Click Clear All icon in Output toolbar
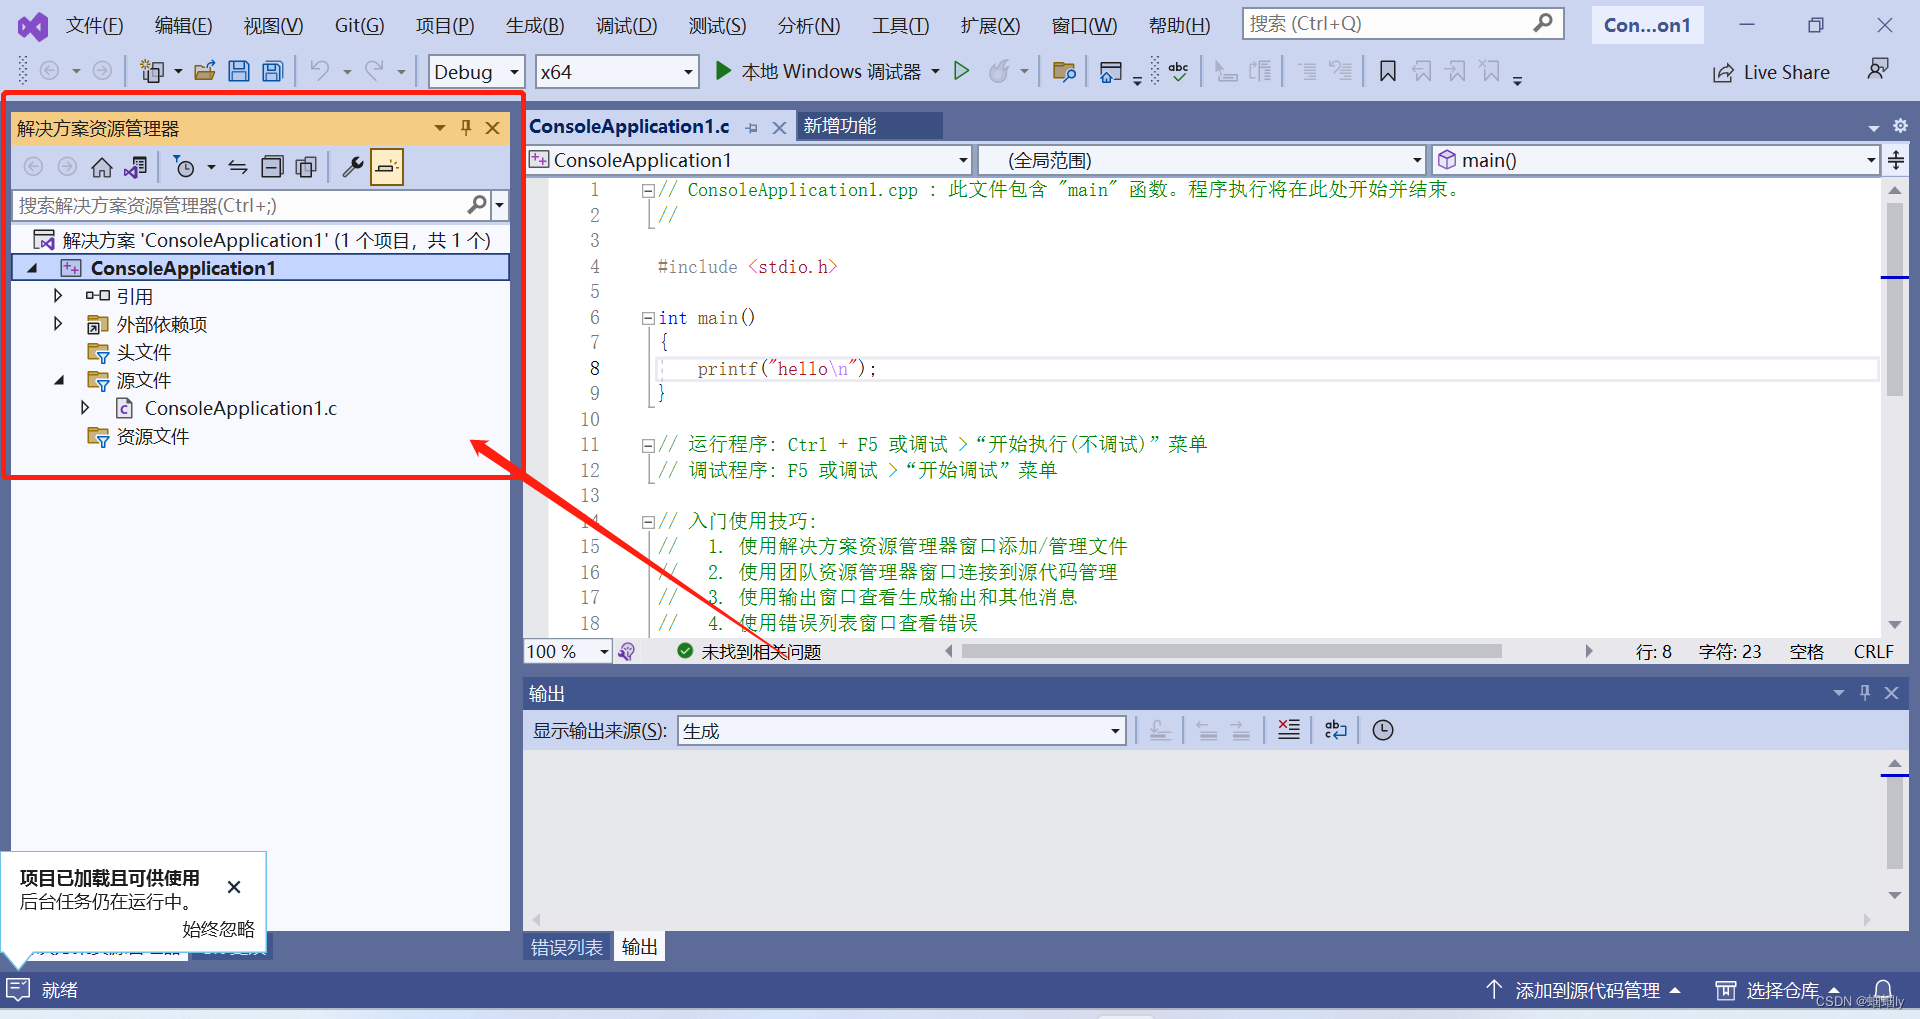 coord(1289,730)
